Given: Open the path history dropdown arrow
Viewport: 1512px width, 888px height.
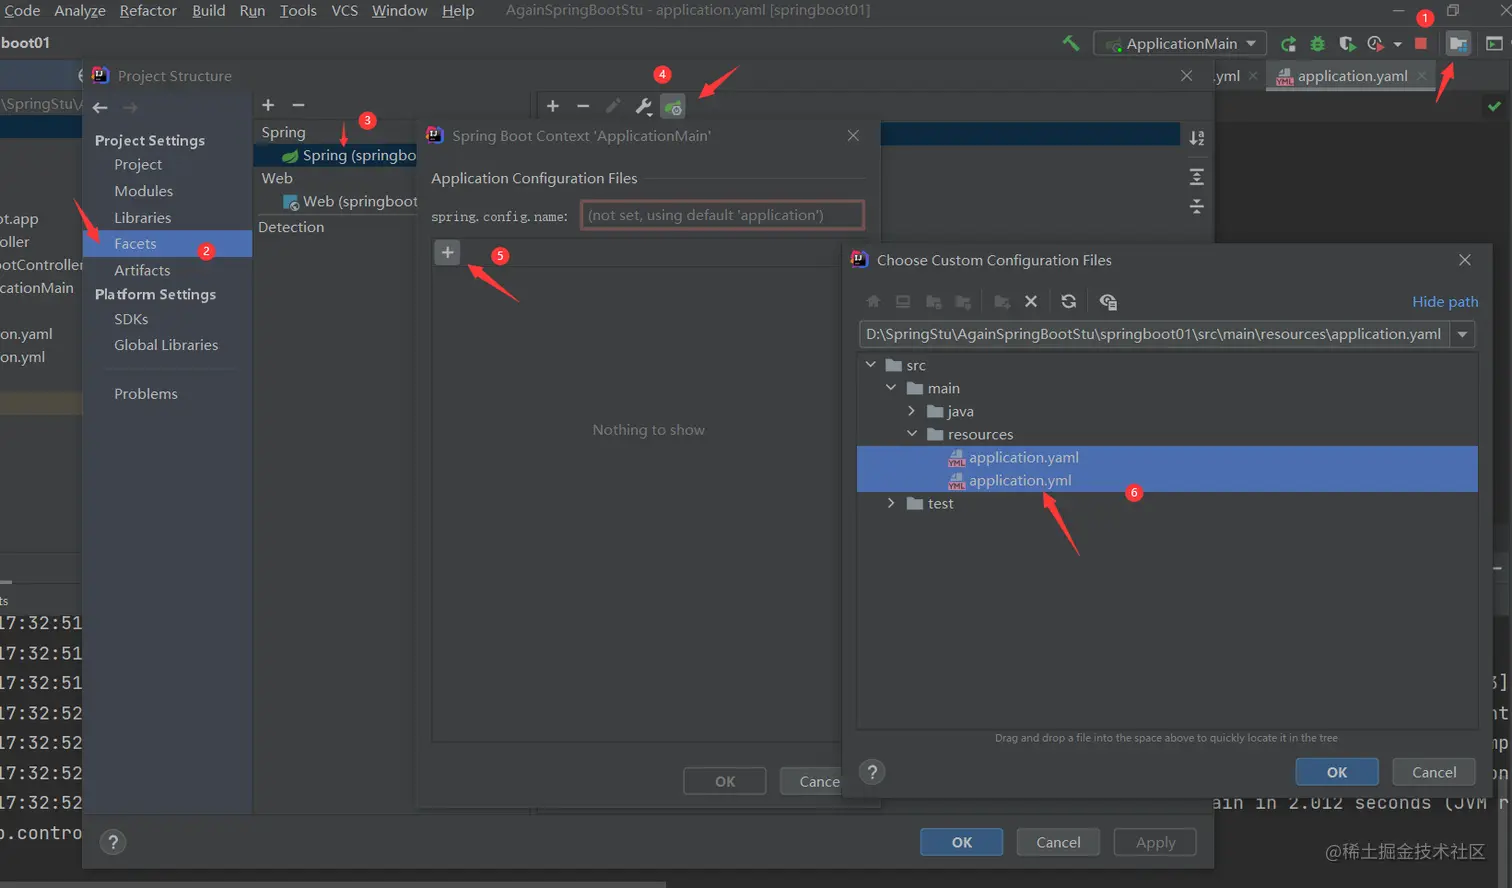Looking at the screenshot, I should tap(1463, 334).
